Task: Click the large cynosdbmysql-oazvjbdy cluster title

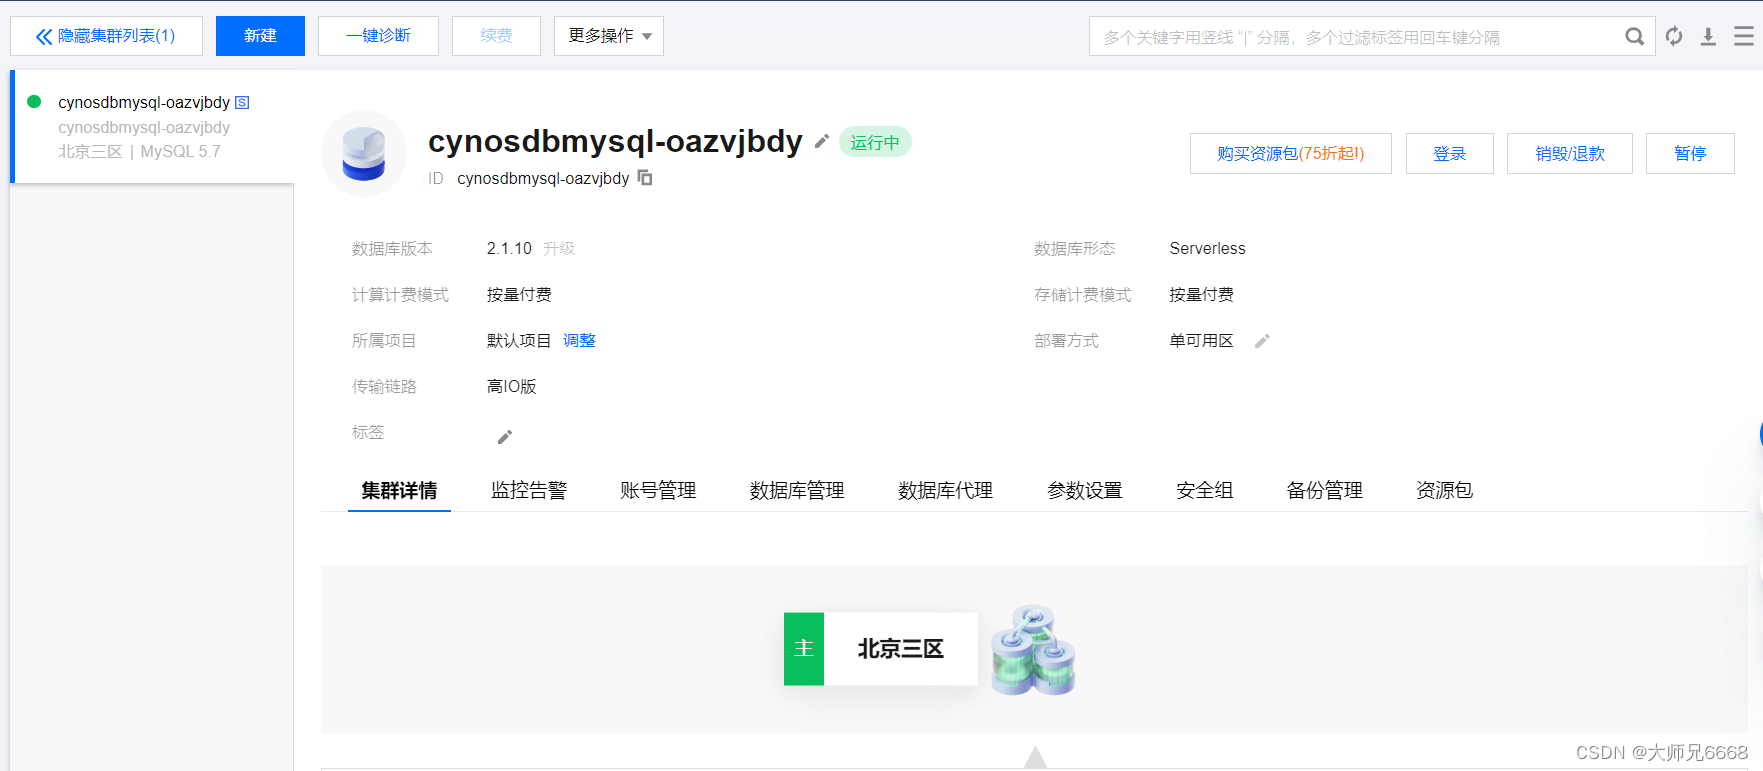Action: [615, 141]
